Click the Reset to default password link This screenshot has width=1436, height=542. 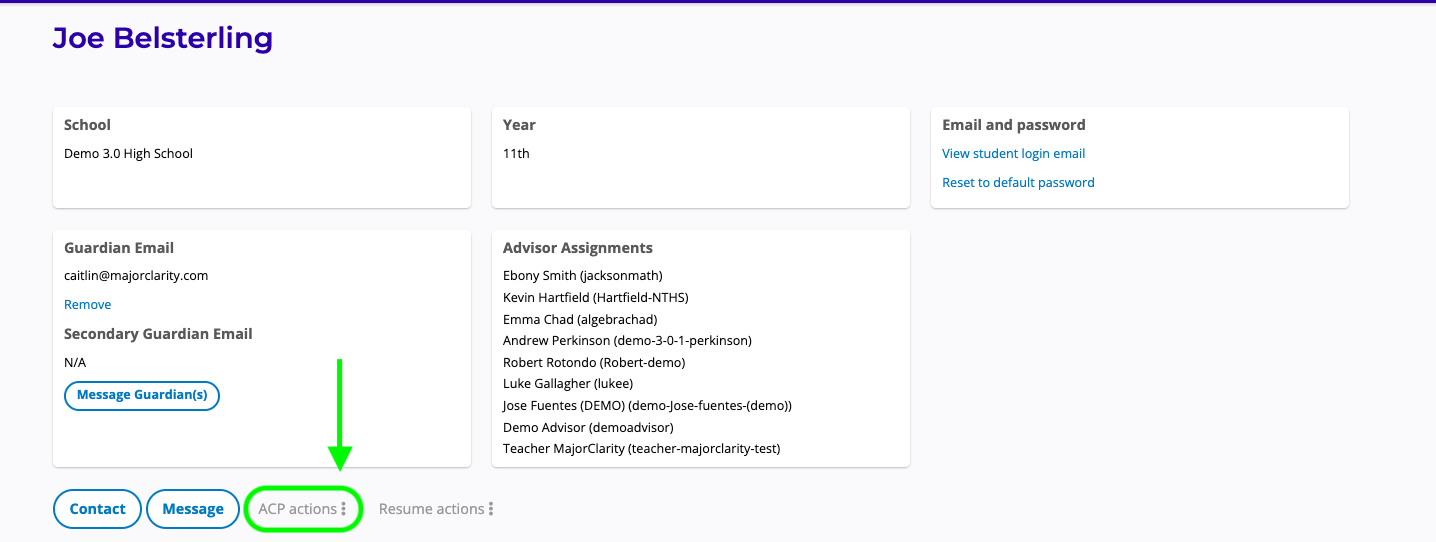pyautogui.click(x=1018, y=183)
